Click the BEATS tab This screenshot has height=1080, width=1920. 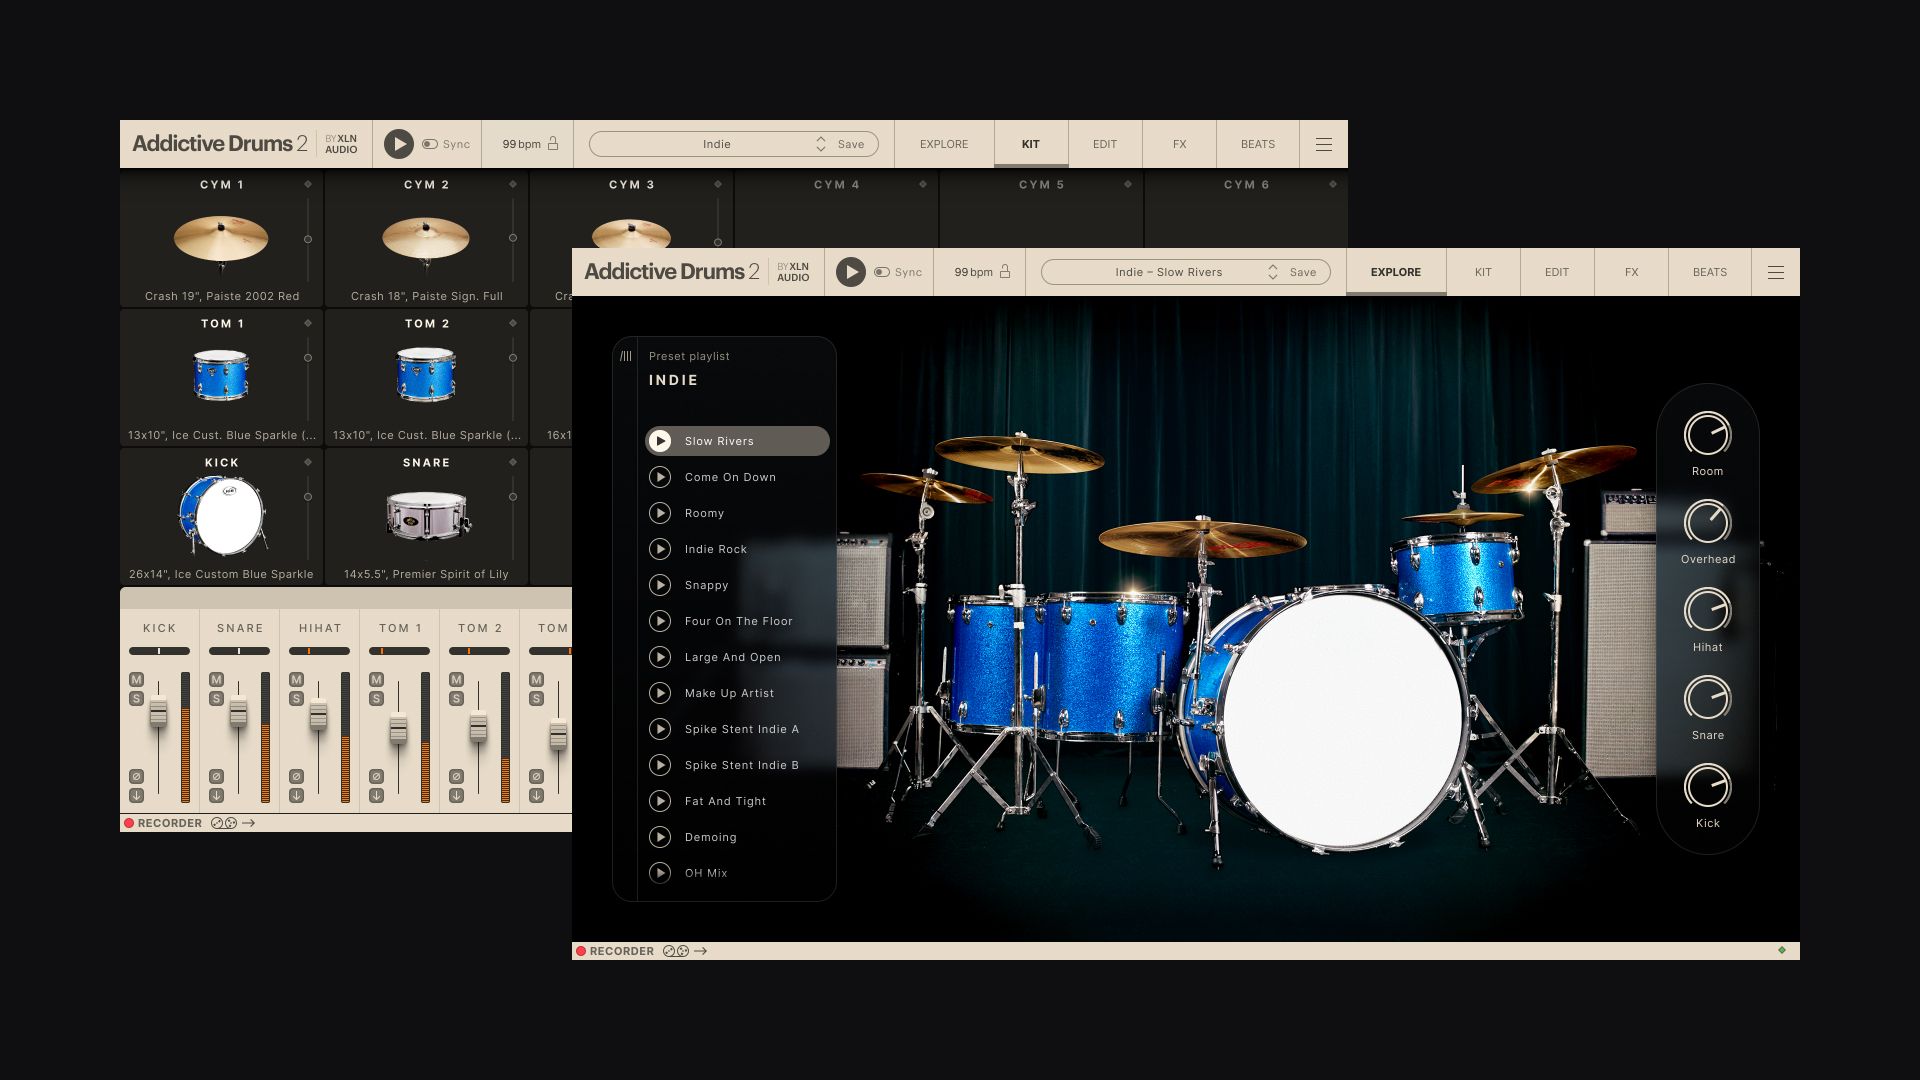(x=1709, y=272)
